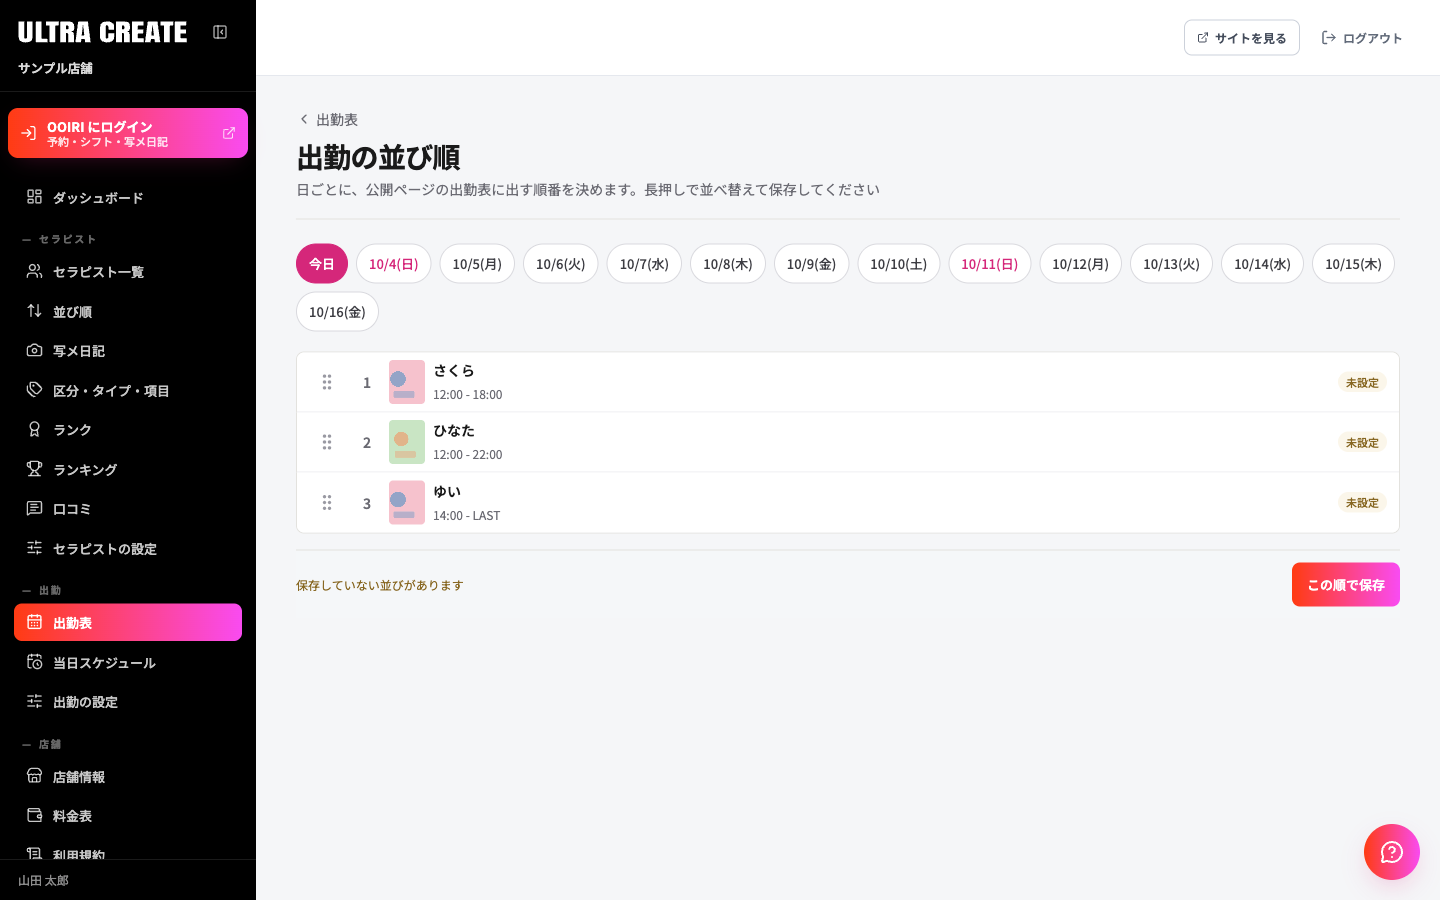Click the 未設定 badge on さくら row
Image resolution: width=1440 pixels, height=900 pixels.
pyautogui.click(x=1362, y=382)
